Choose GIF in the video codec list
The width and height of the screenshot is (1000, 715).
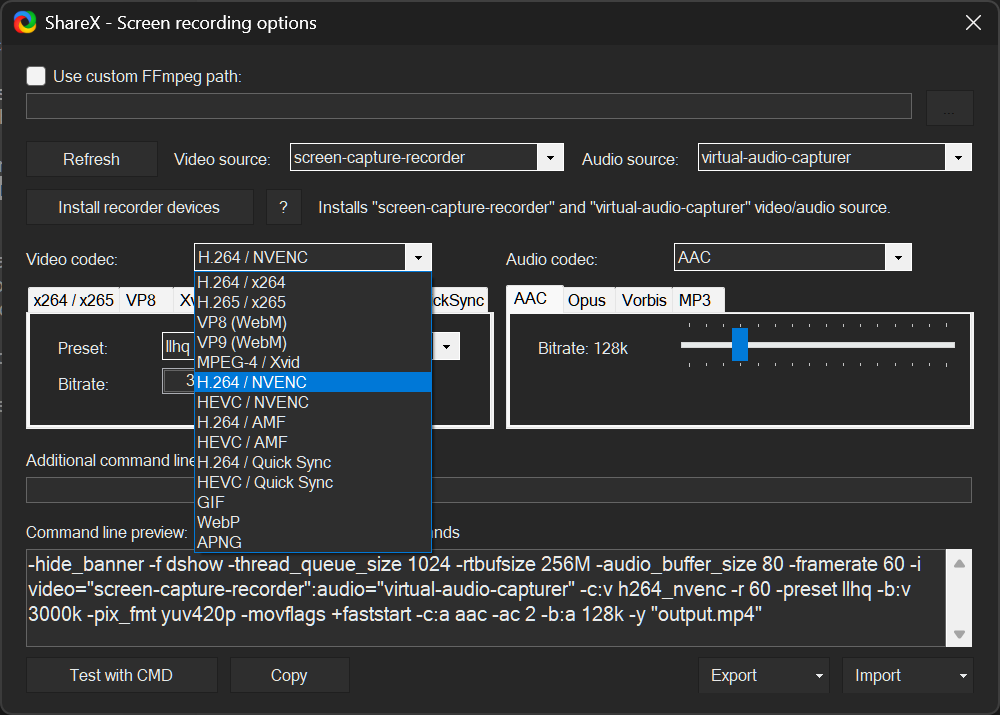pos(211,502)
